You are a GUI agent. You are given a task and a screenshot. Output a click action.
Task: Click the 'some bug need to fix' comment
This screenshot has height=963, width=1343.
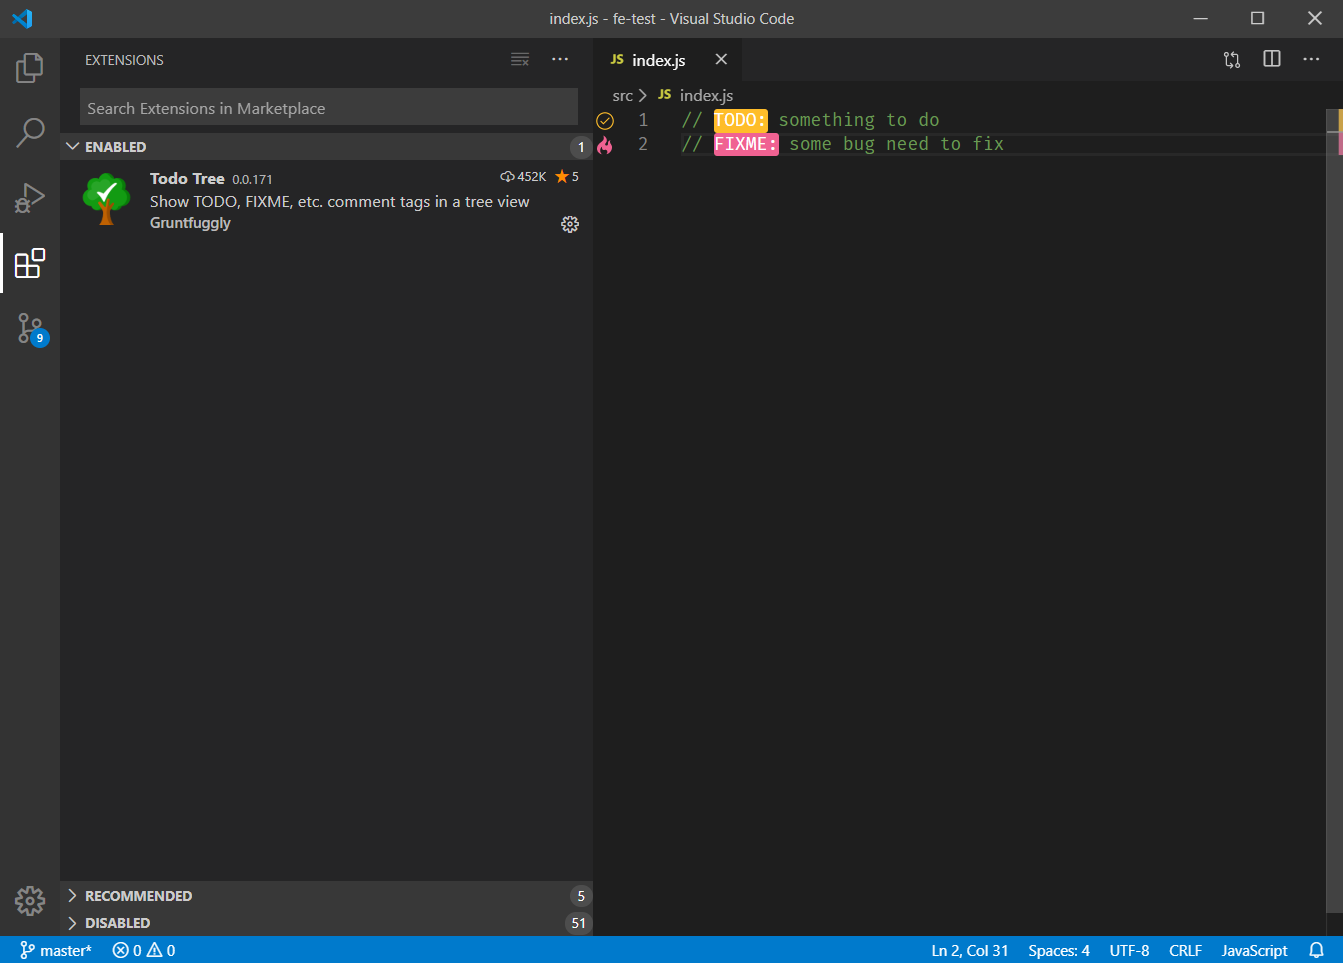pos(896,144)
